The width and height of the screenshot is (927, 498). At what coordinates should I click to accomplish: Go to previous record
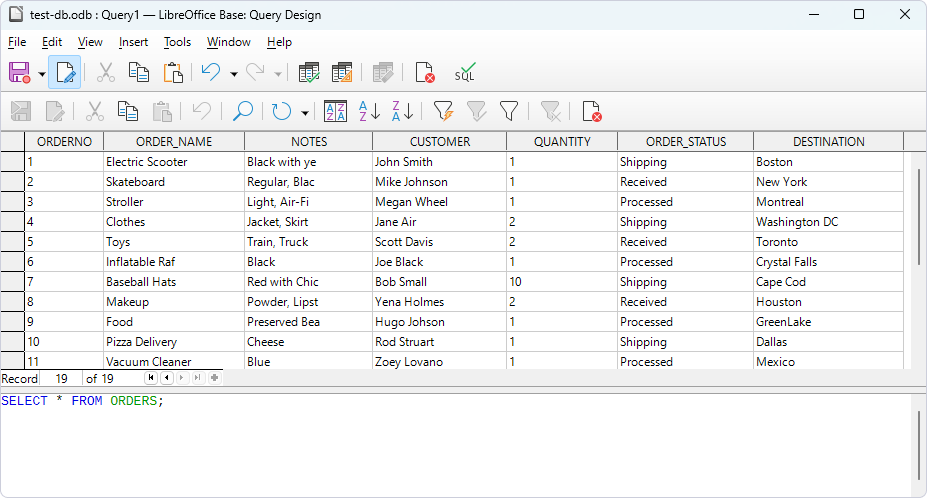pos(167,378)
